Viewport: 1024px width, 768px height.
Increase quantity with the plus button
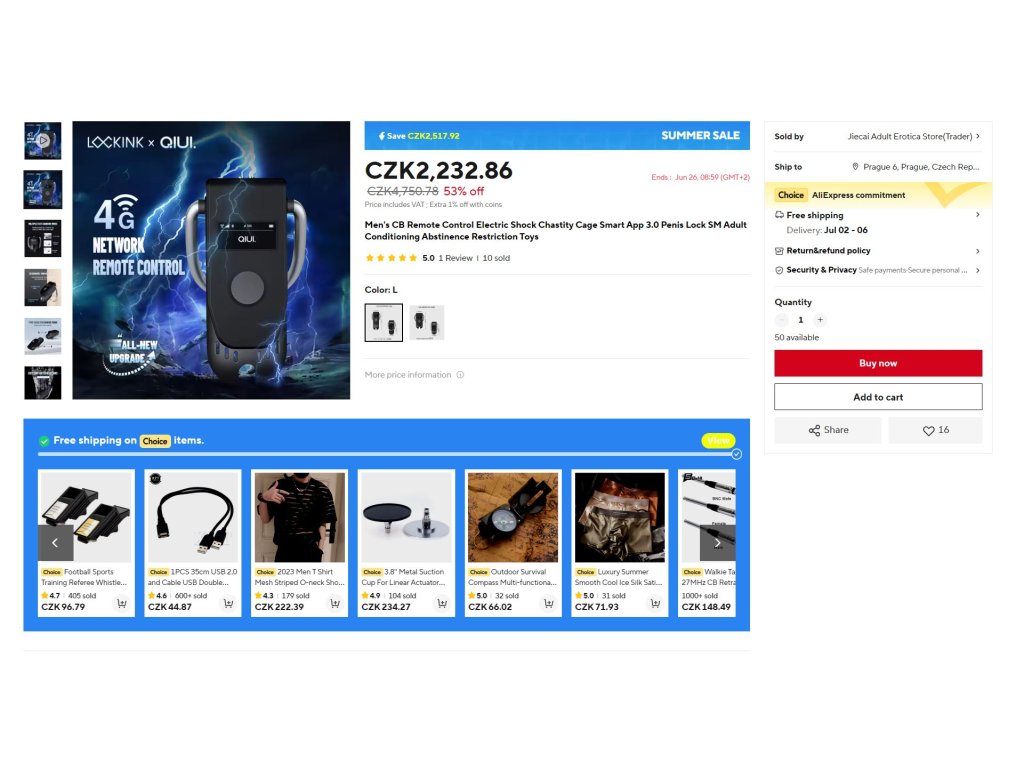coord(820,320)
